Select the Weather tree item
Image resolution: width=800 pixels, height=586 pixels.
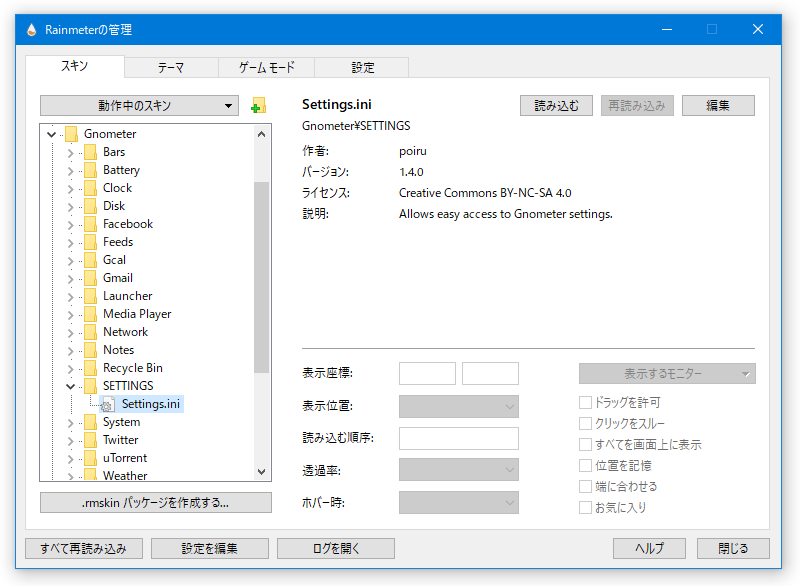pos(125,476)
